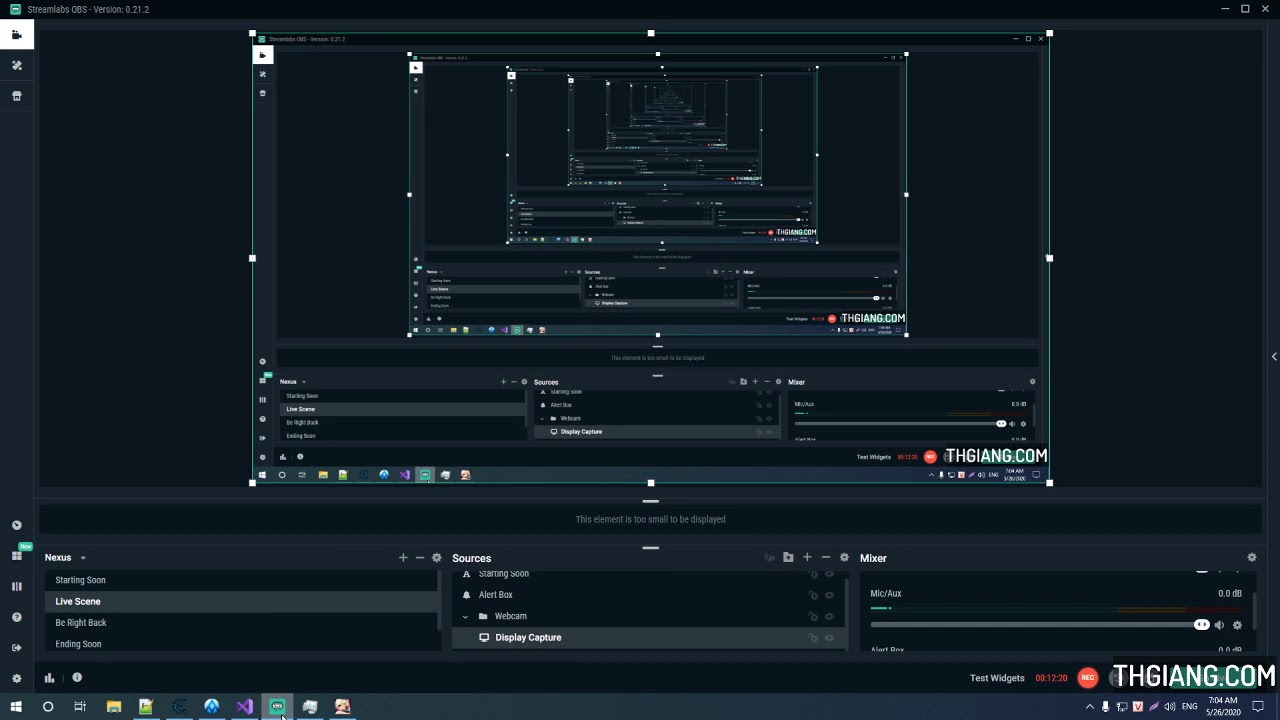Open the Layout Editor icon marked New
Screen dimensions: 1280x720
pyautogui.click(x=17, y=555)
